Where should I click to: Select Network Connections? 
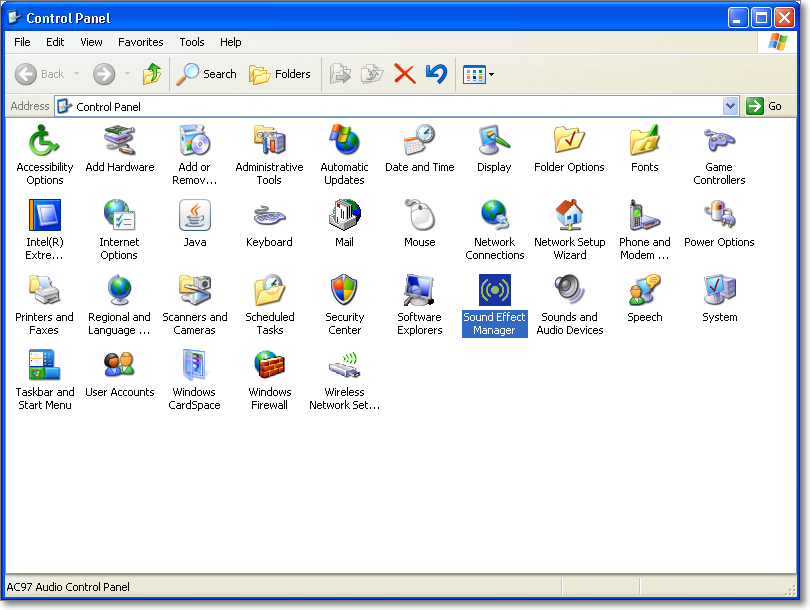coord(494,229)
